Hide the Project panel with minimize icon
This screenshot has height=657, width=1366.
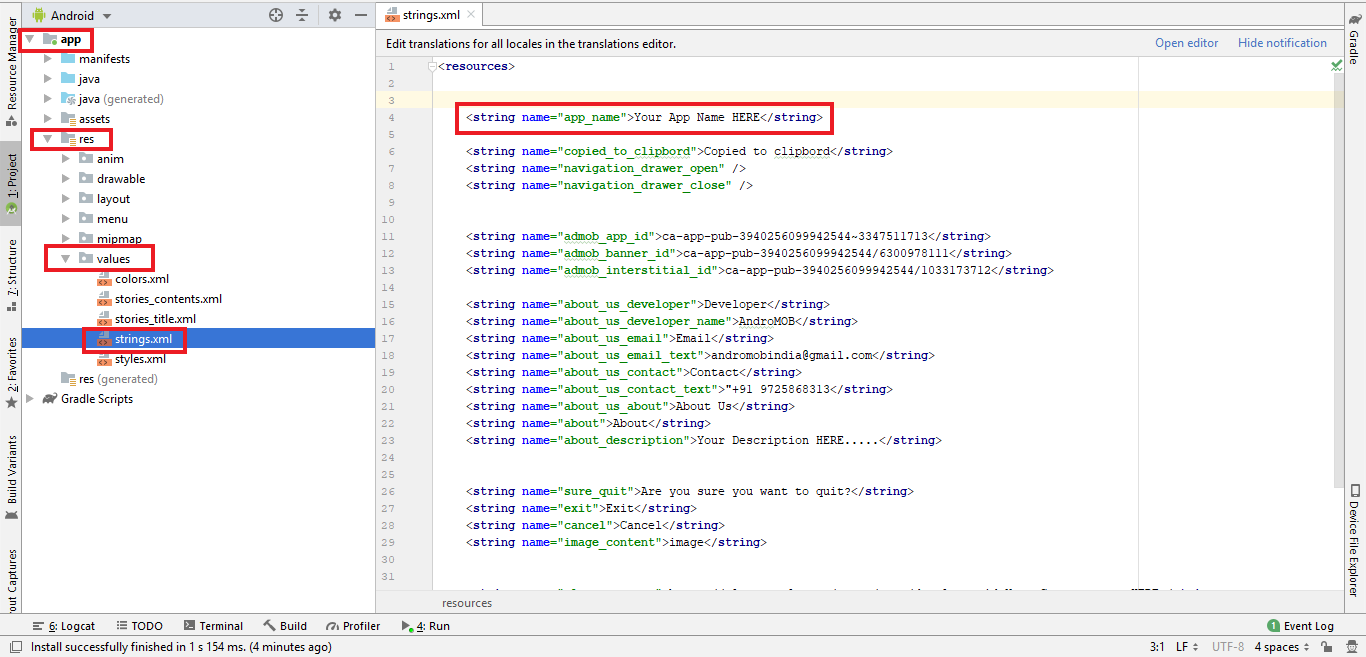(x=361, y=15)
